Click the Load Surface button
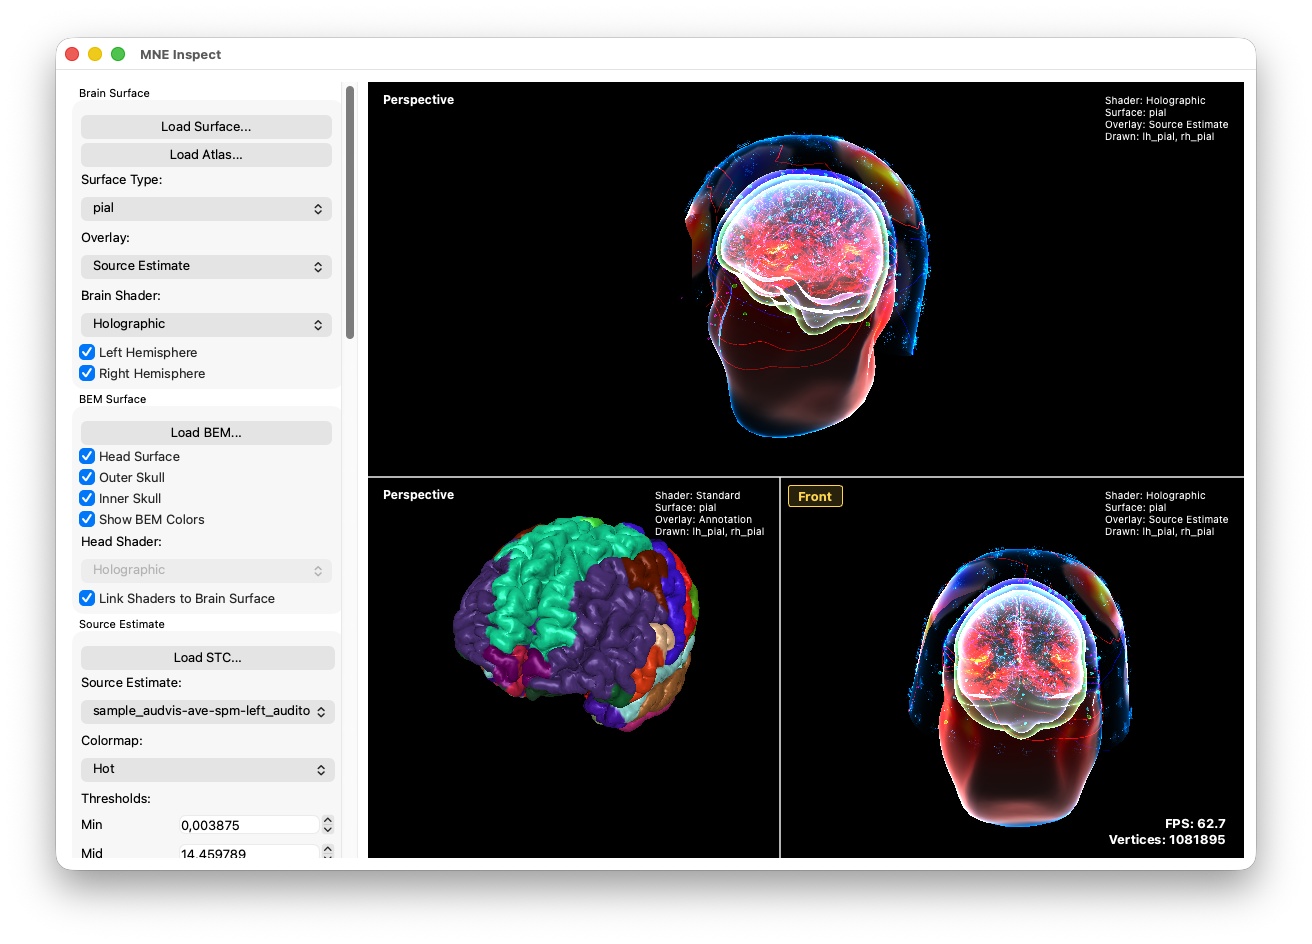This screenshot has width=1312, height=944. coord(206,127)
